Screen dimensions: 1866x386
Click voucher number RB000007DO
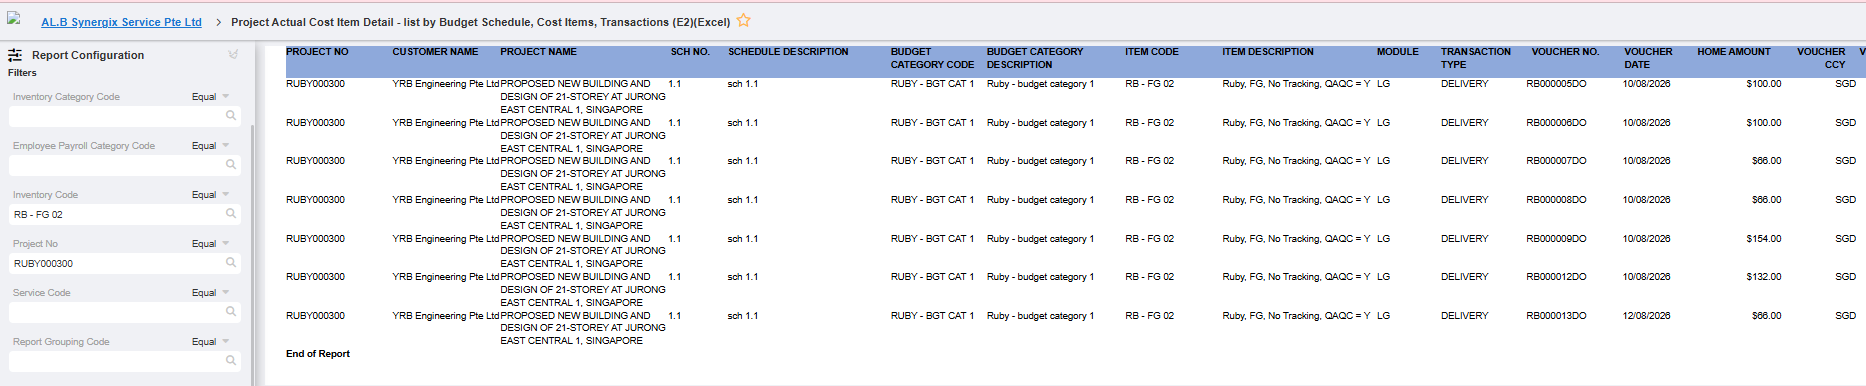tap(1556, 161)
